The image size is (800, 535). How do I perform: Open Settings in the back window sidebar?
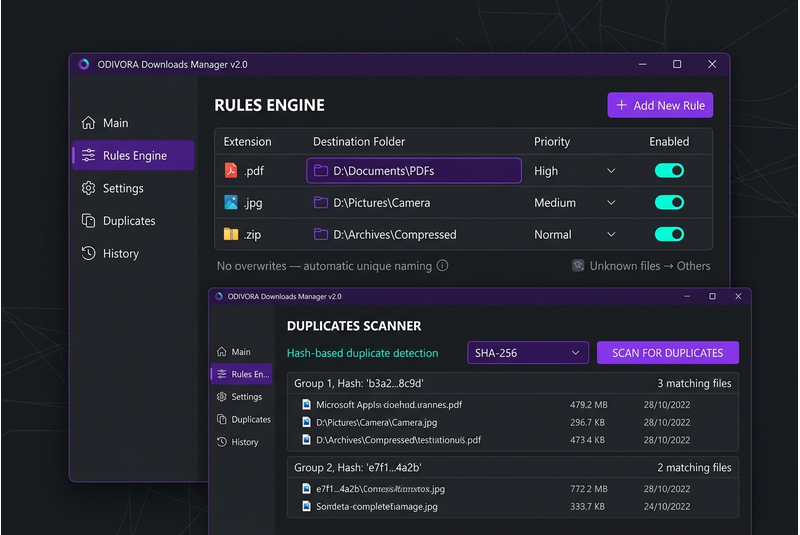coord(113,188)
